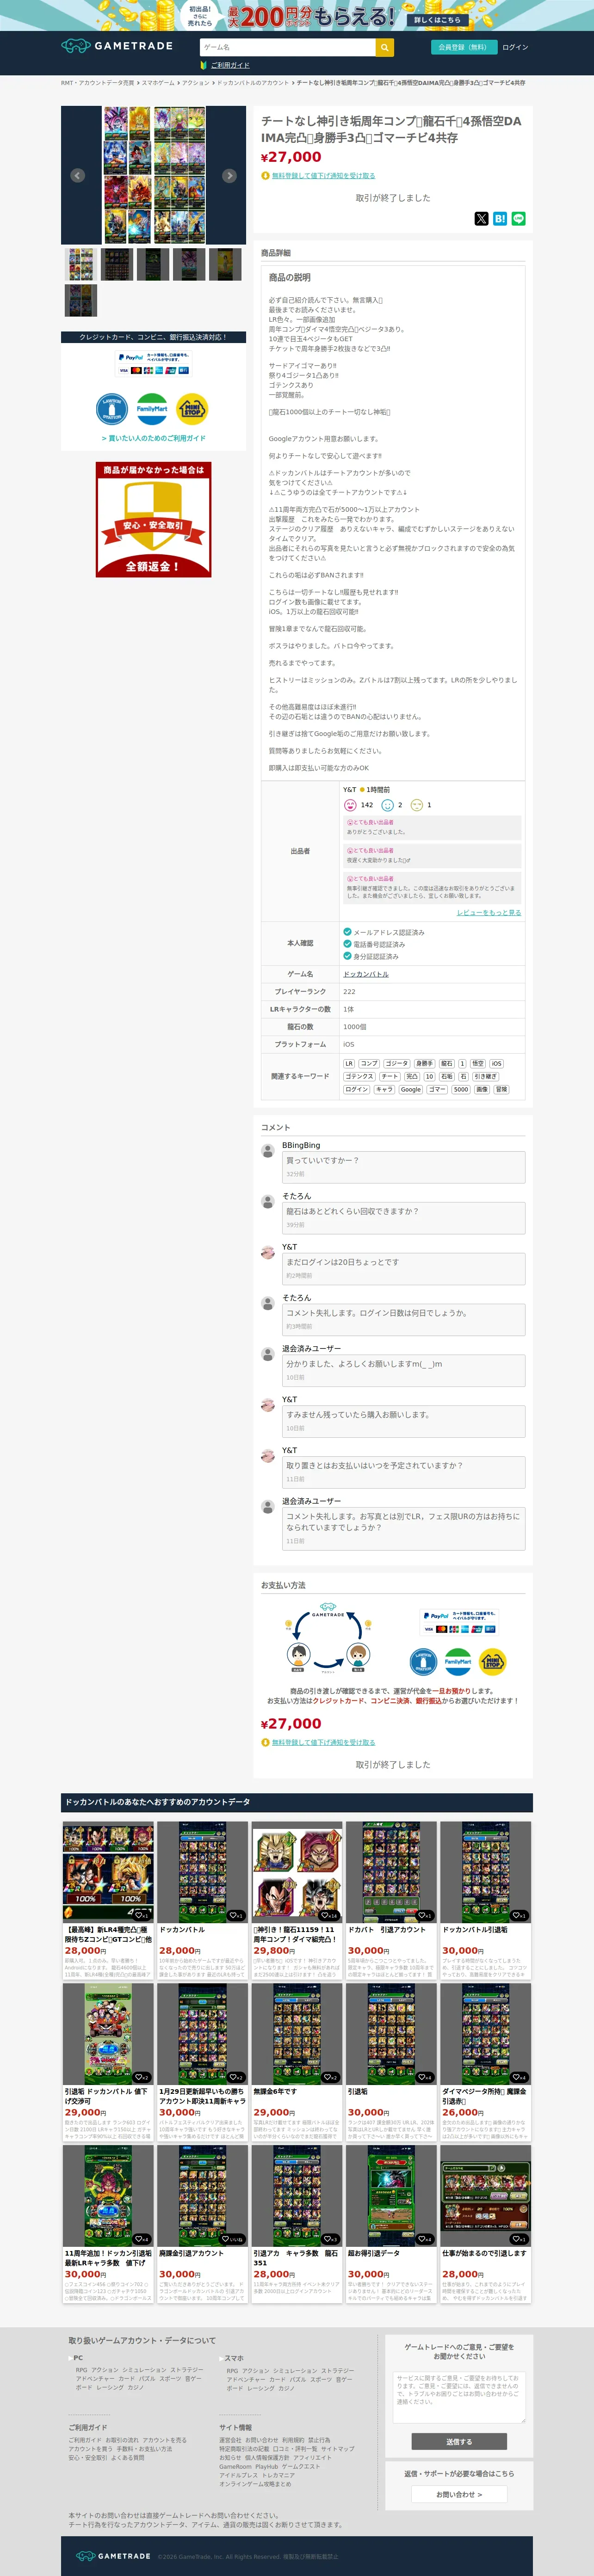The width and height of the screenshot is (594, 2576).
Task: Share listing on LINE
Action: click(x=519, y=218)
